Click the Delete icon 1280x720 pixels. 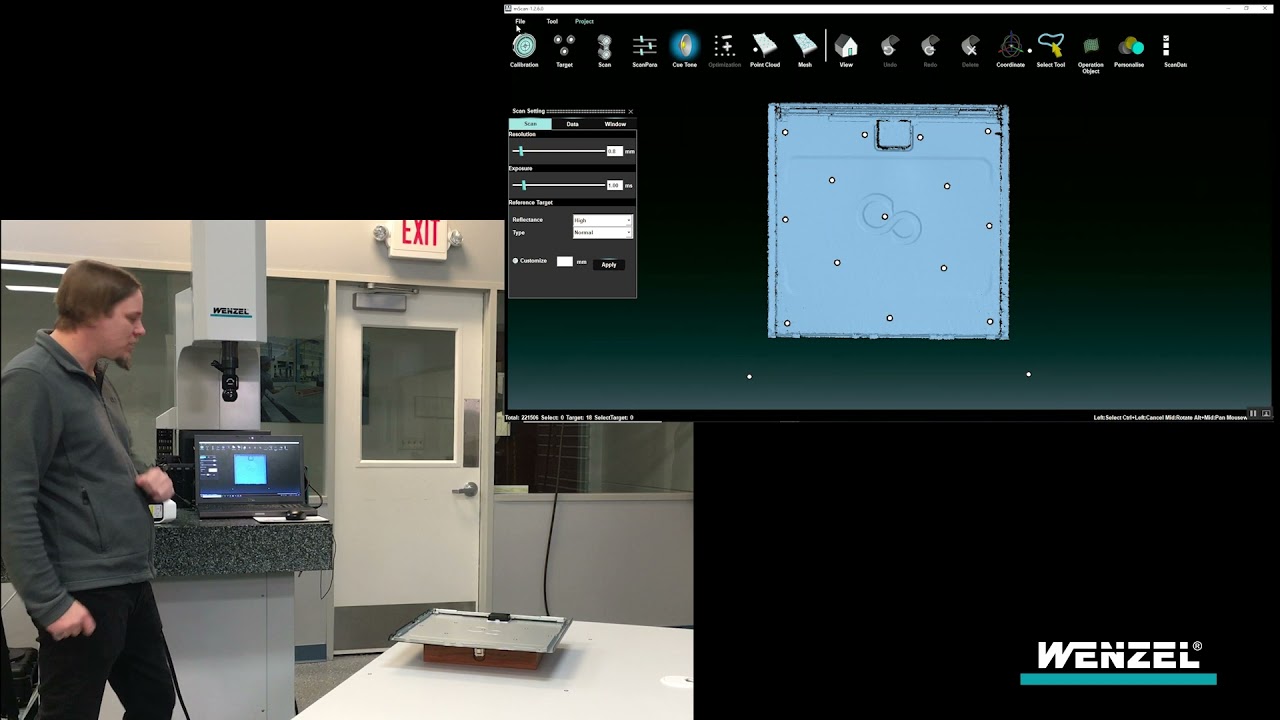tap(970, 46)
